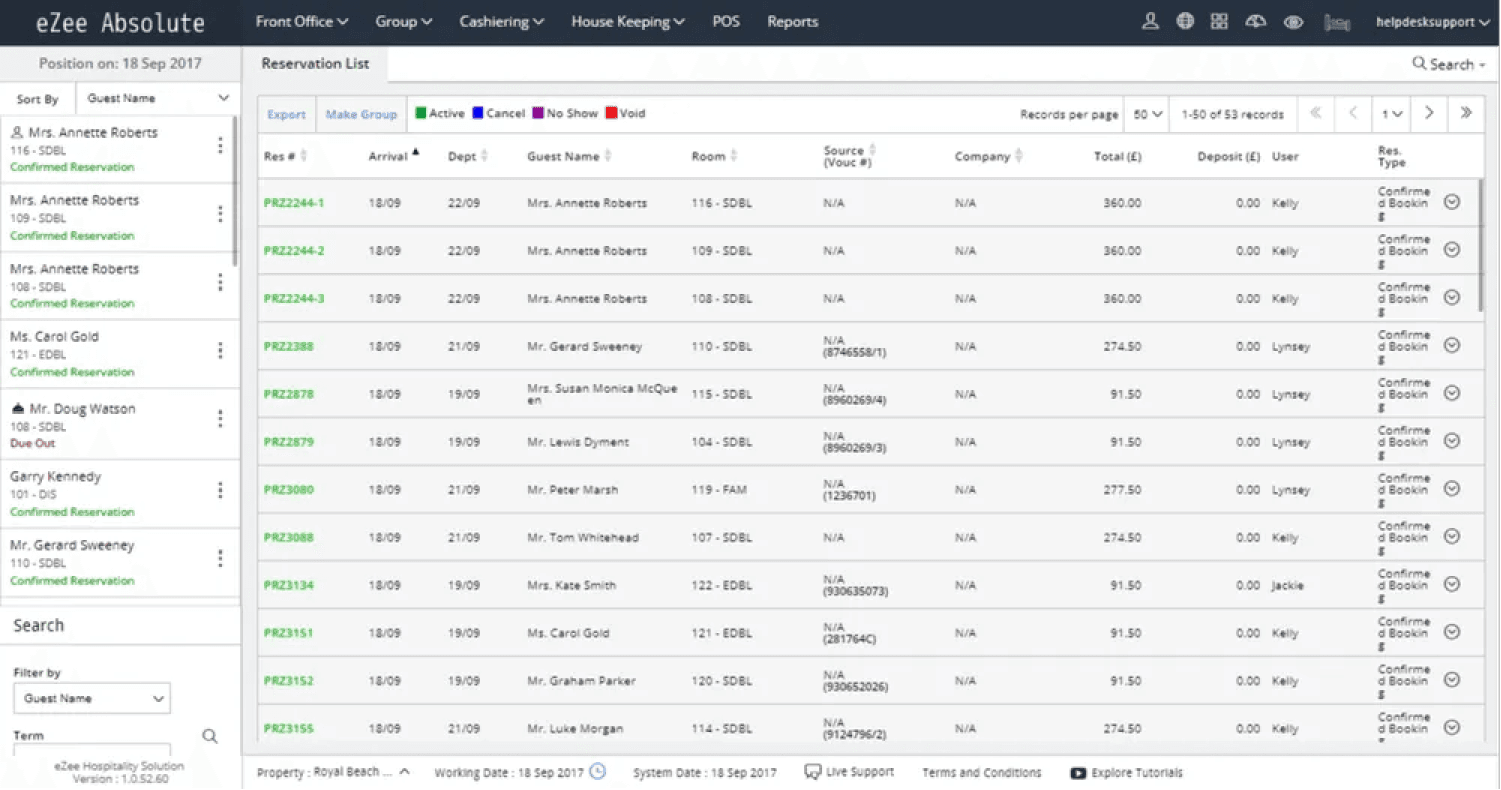Screen dimensions: 1501x790
Task: Click the Export button
Action: click(286, 114)
